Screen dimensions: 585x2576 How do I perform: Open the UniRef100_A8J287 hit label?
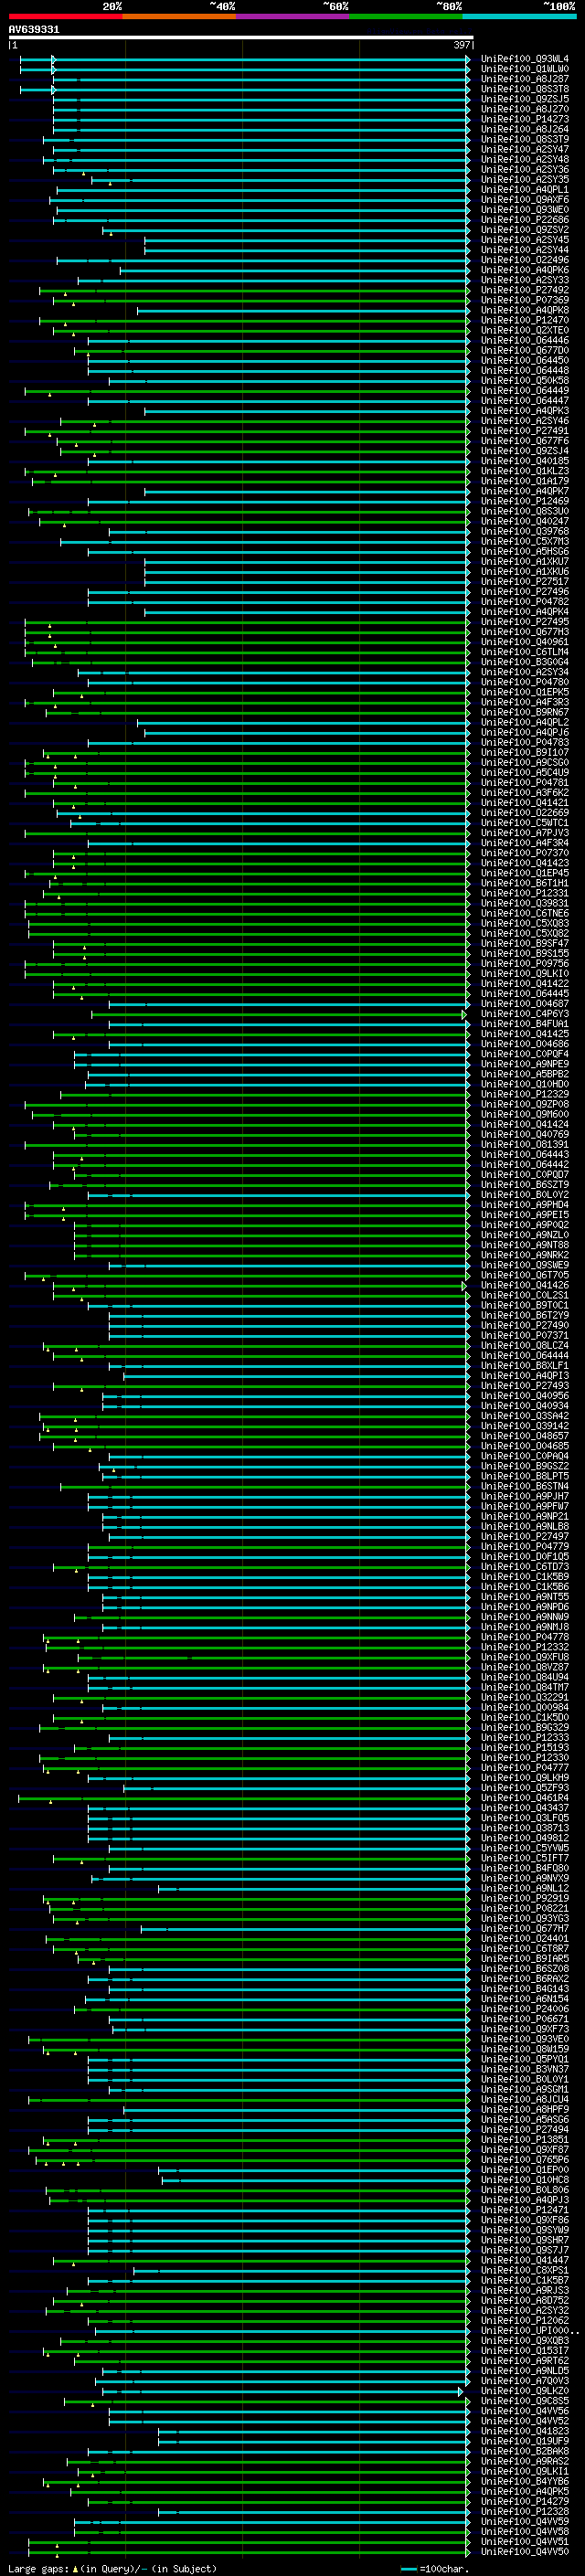point(525,79)
